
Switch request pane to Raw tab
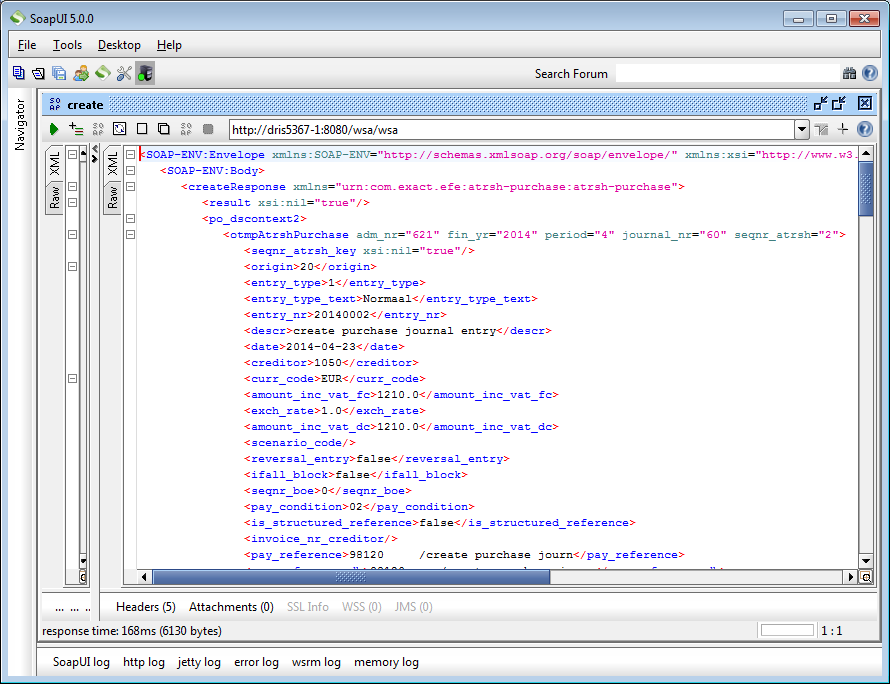tap(54, 197)
